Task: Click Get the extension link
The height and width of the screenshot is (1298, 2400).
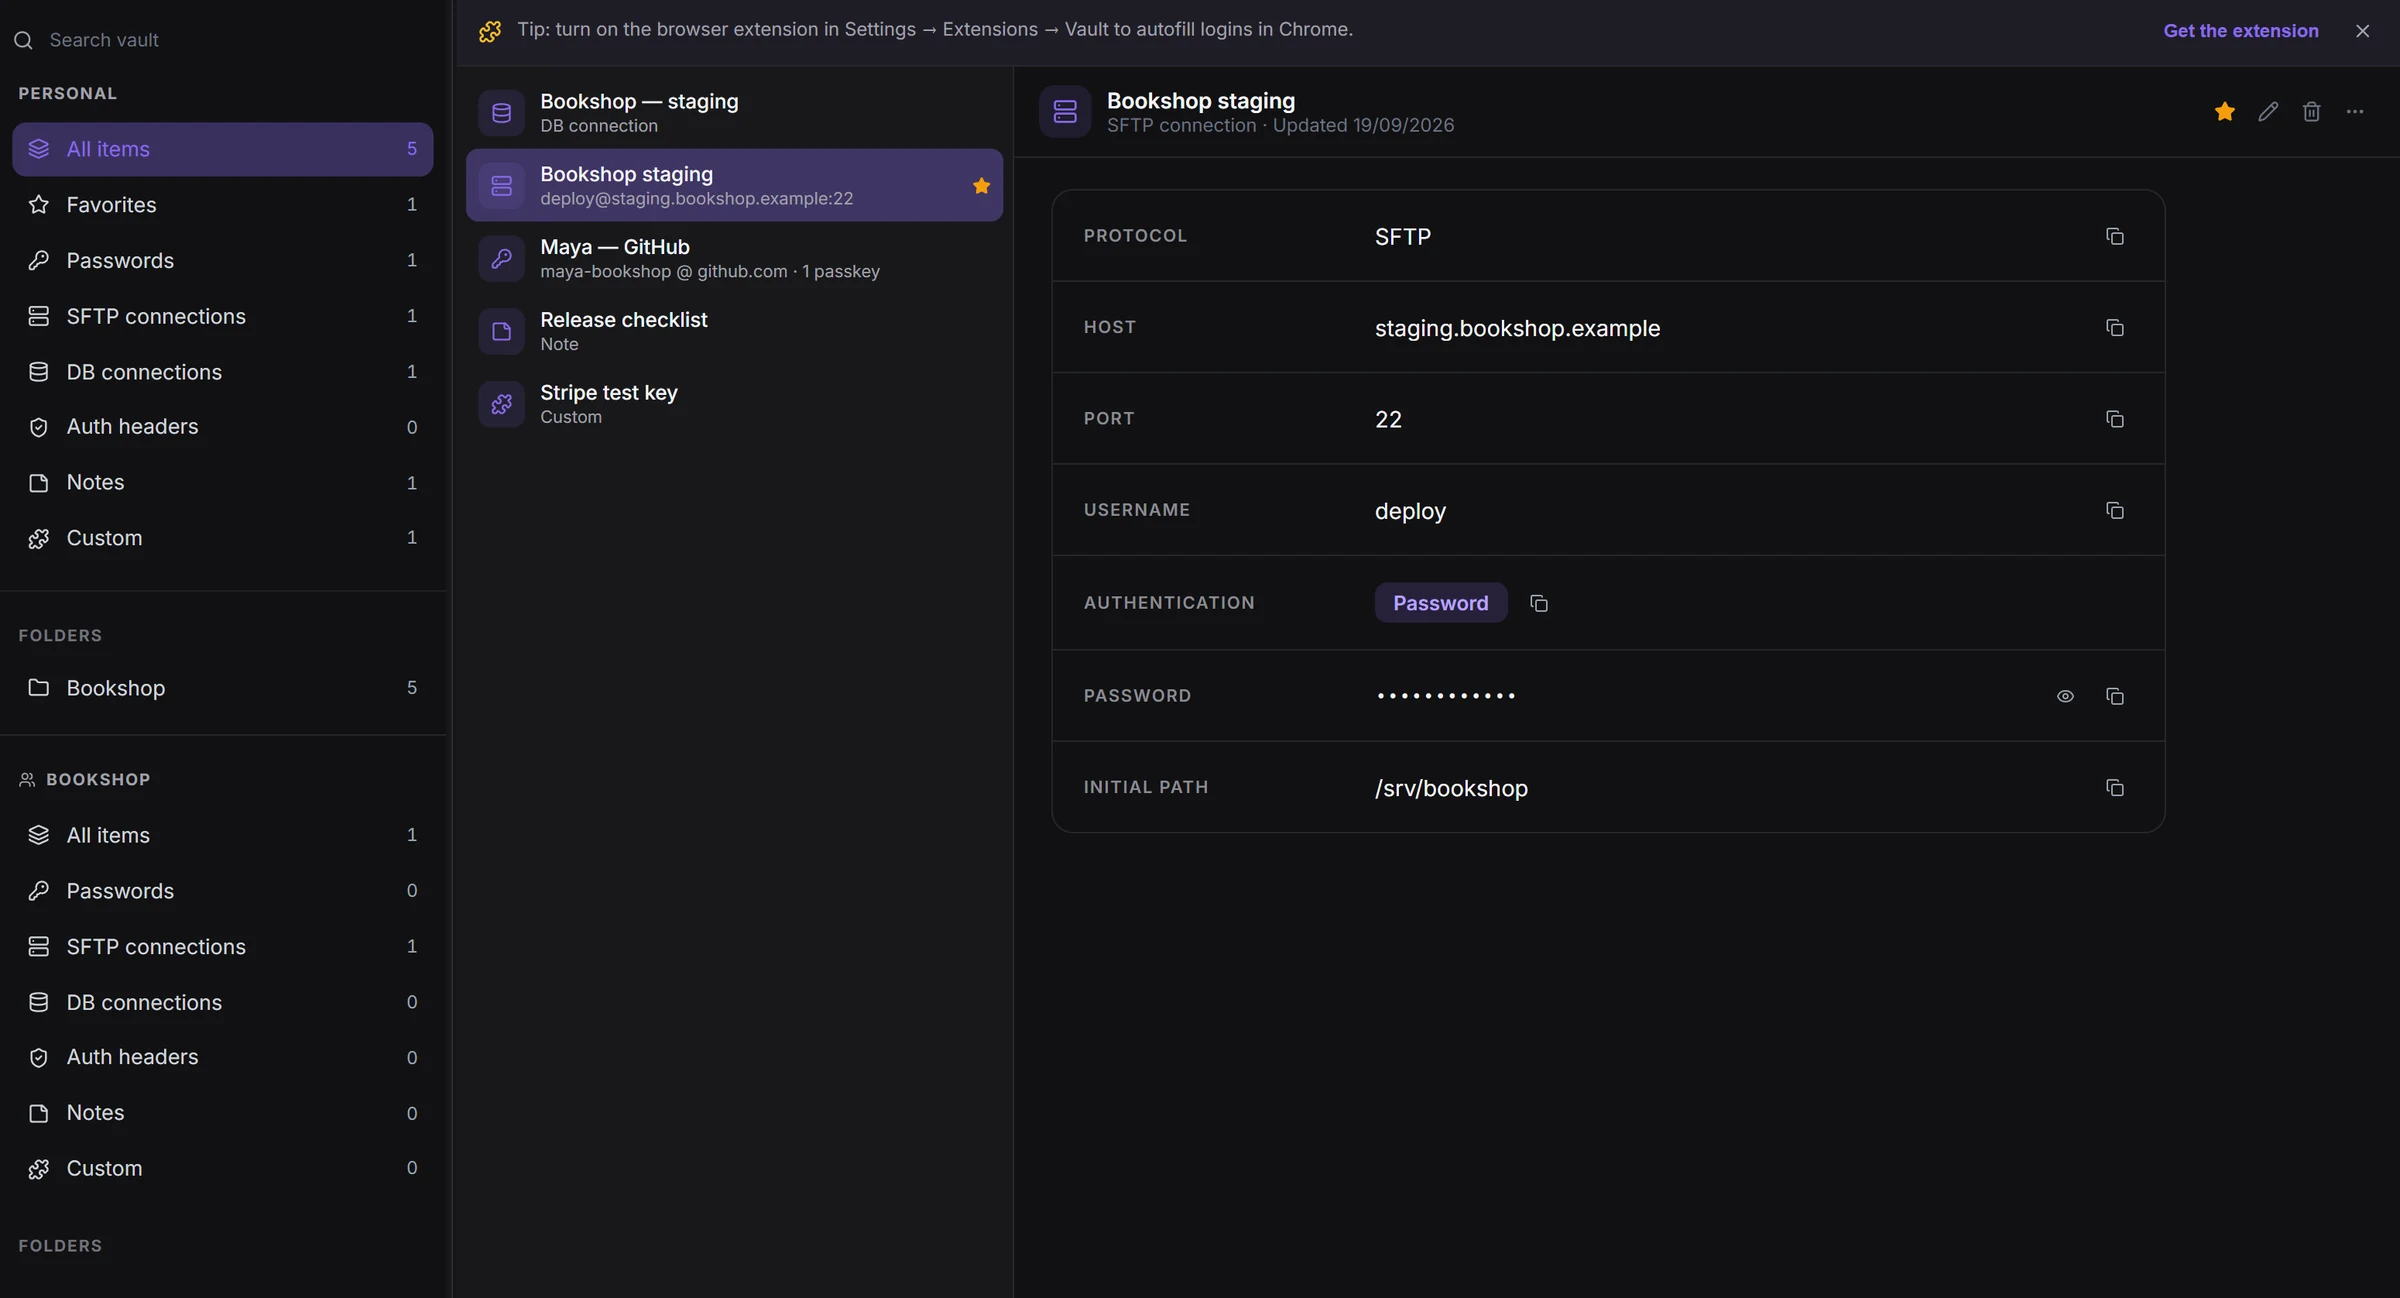Action: point(2240,31)
